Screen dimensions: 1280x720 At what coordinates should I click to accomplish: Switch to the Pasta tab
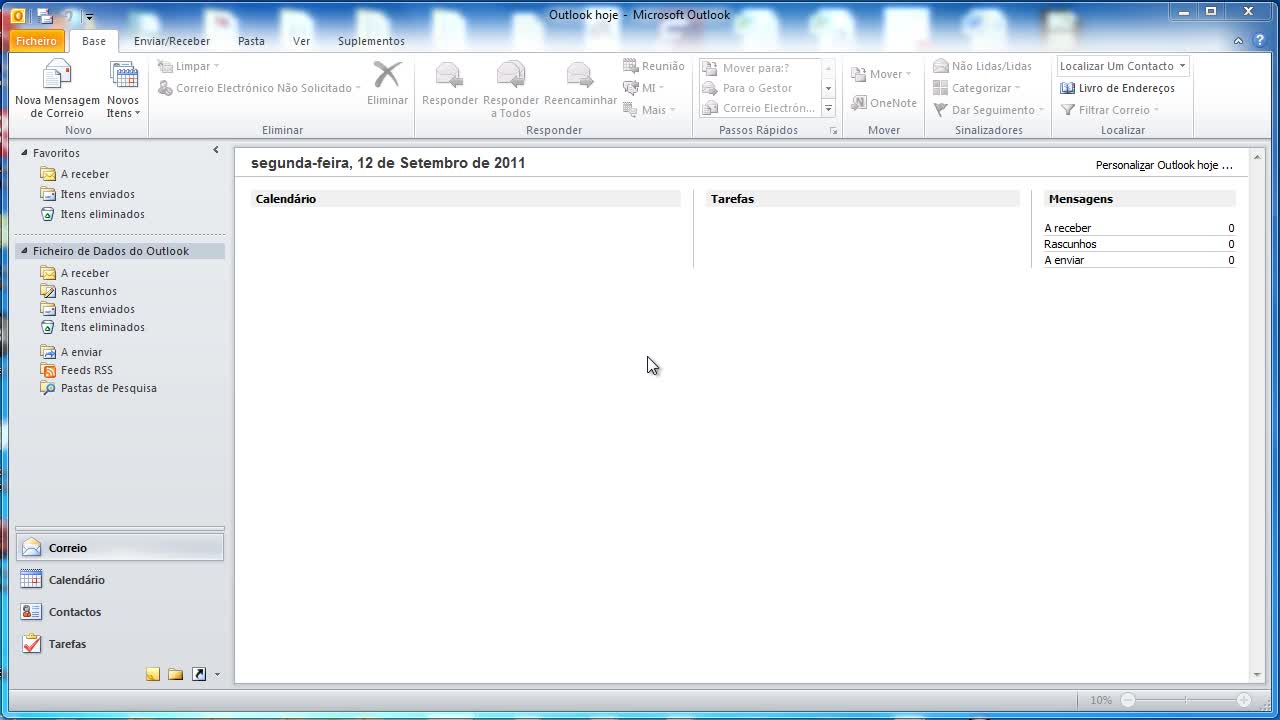251,41
